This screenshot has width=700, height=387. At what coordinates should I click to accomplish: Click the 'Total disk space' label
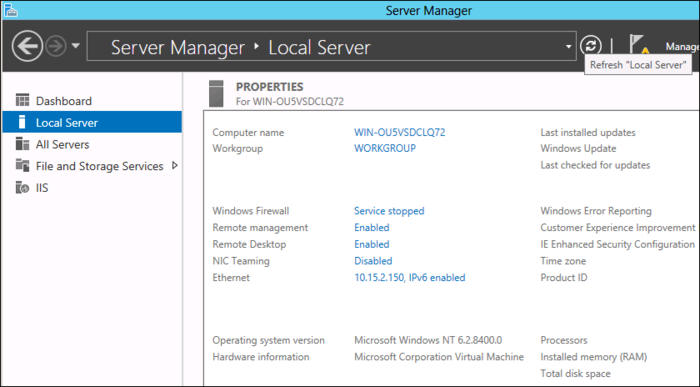(575, 374)
